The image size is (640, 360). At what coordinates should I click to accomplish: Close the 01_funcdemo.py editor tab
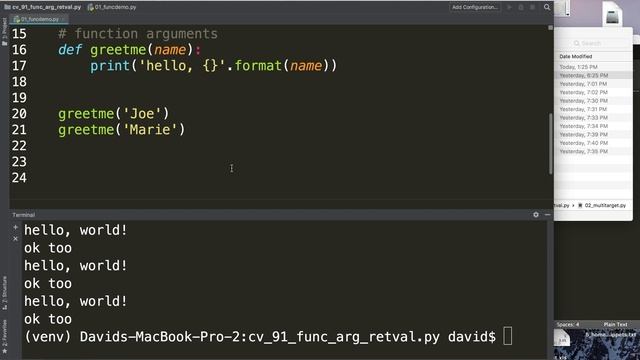(x=63, y=19)
